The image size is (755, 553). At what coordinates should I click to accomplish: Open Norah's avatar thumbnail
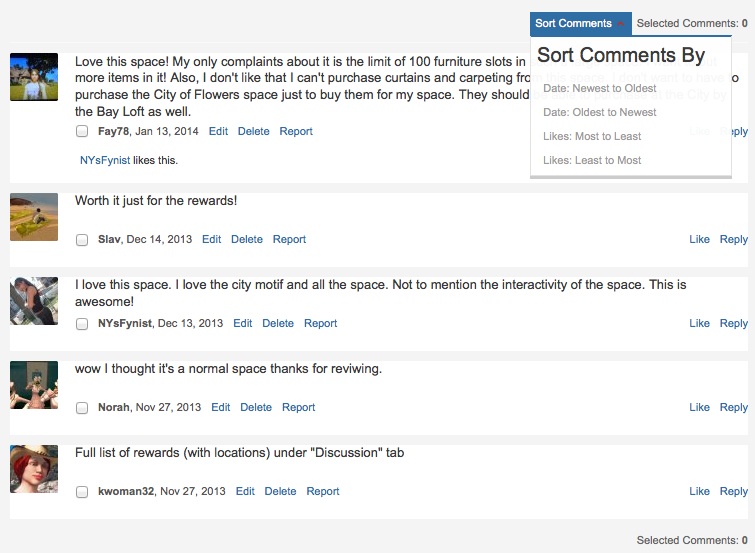click(34, 385)
